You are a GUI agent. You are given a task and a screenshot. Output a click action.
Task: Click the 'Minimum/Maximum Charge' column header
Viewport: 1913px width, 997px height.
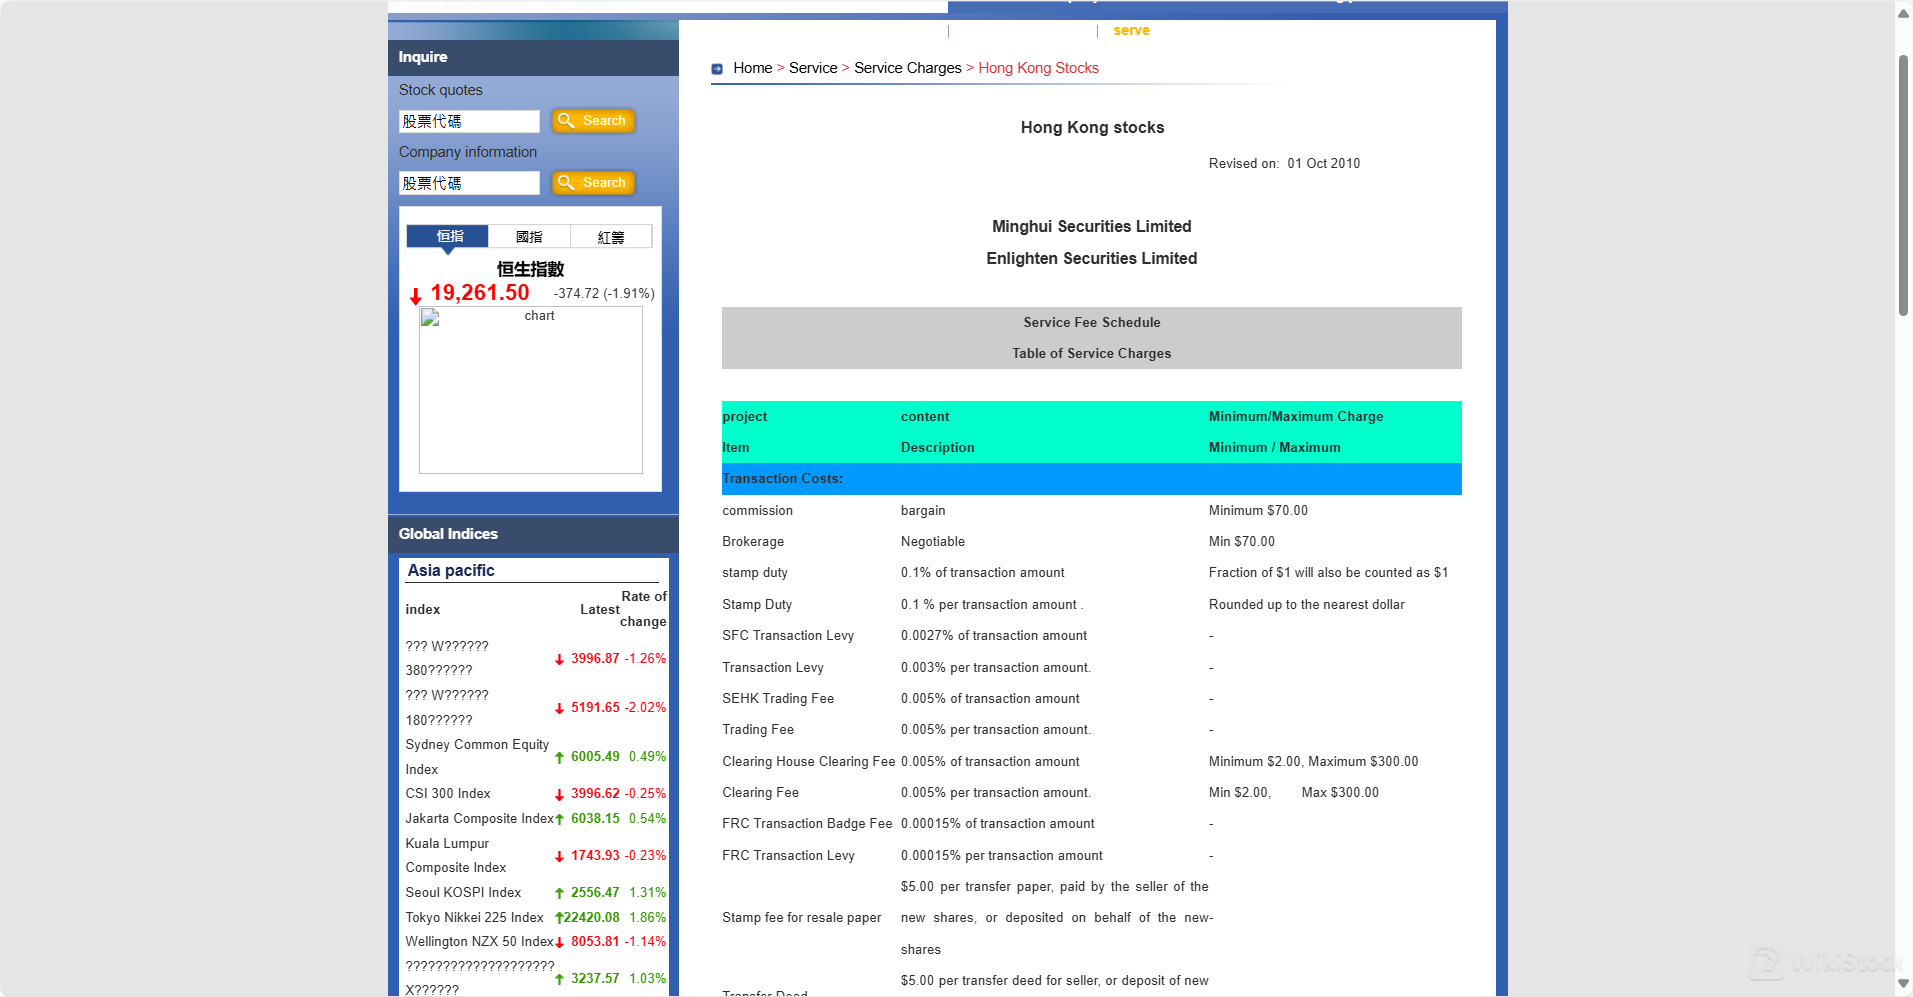pos(1296,417)
